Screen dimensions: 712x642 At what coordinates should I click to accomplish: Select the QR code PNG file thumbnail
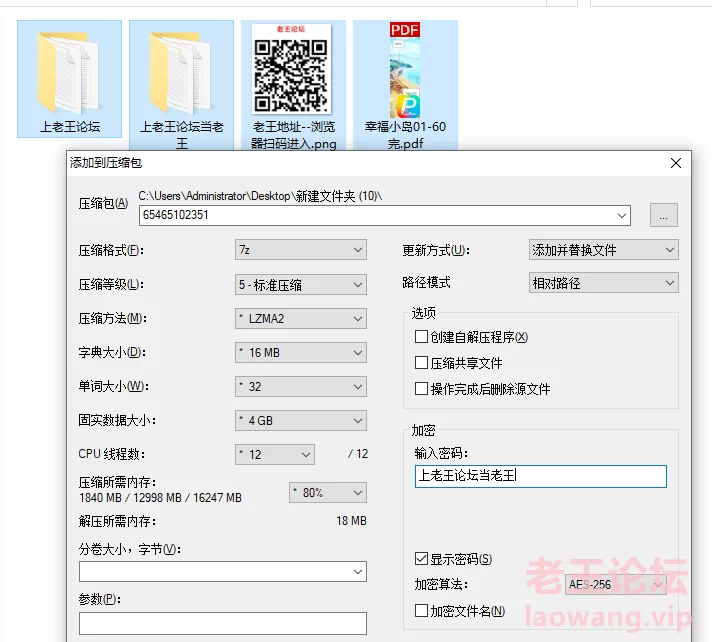click(291, 69)
